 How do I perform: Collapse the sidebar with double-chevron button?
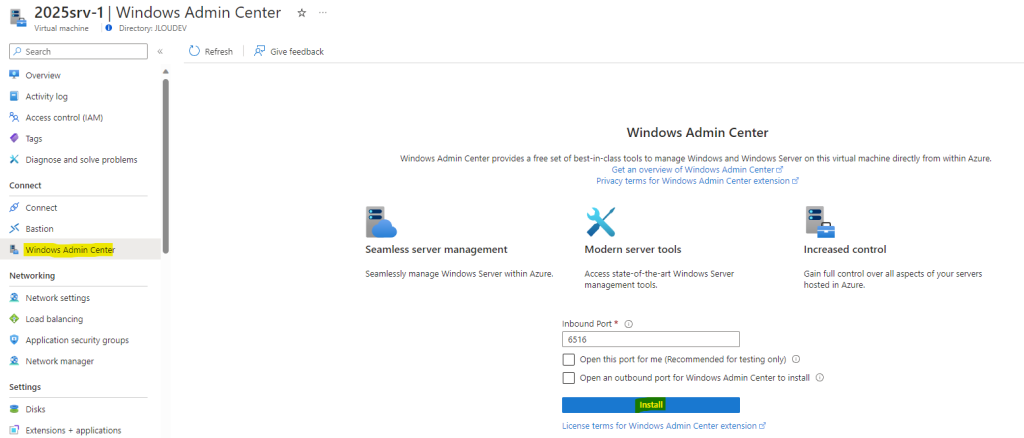tap(160, 52)
